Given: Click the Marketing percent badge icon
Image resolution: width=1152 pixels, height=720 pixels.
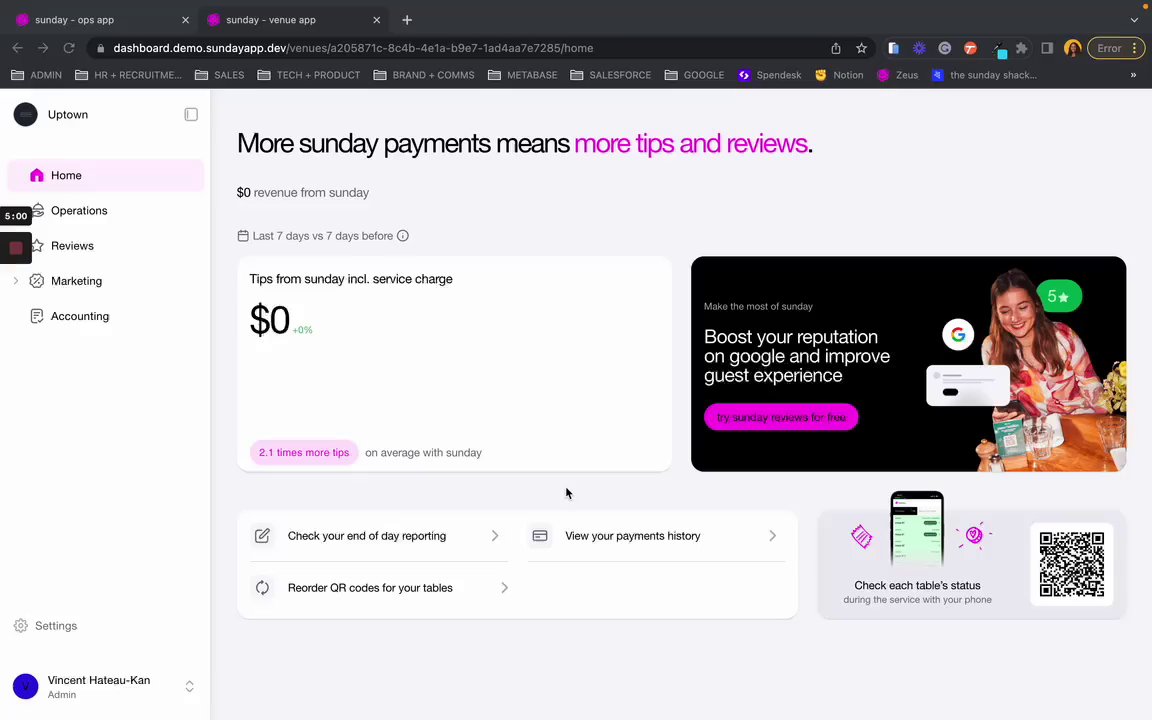Looking at the screenshot, I should coord(37,281).
